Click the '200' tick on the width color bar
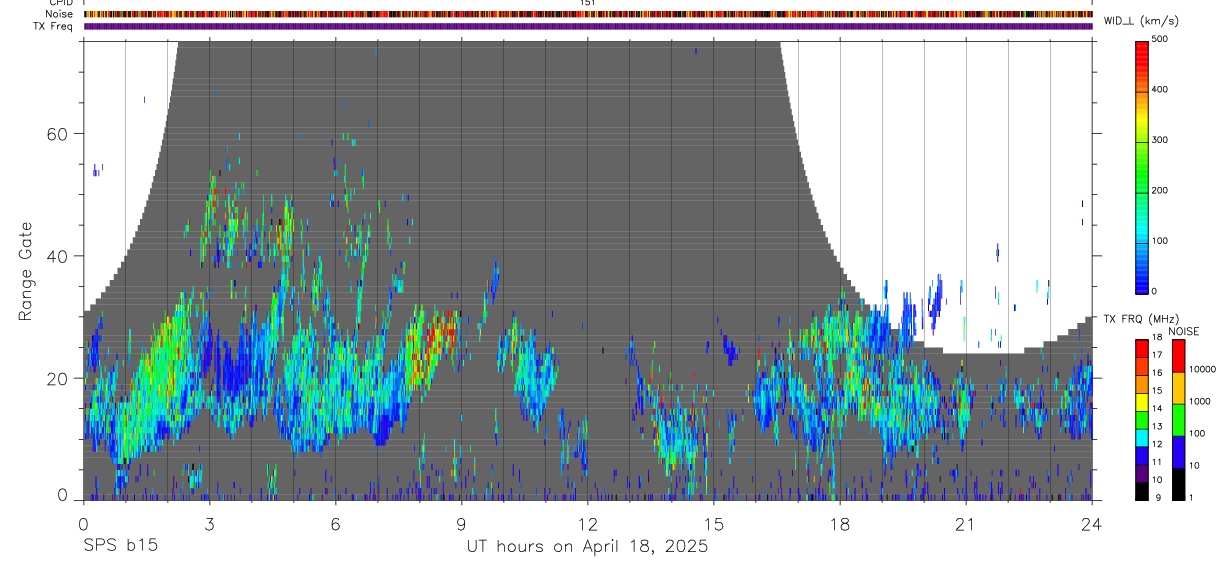This screenshot has height=567, width=1228. 1161,190
